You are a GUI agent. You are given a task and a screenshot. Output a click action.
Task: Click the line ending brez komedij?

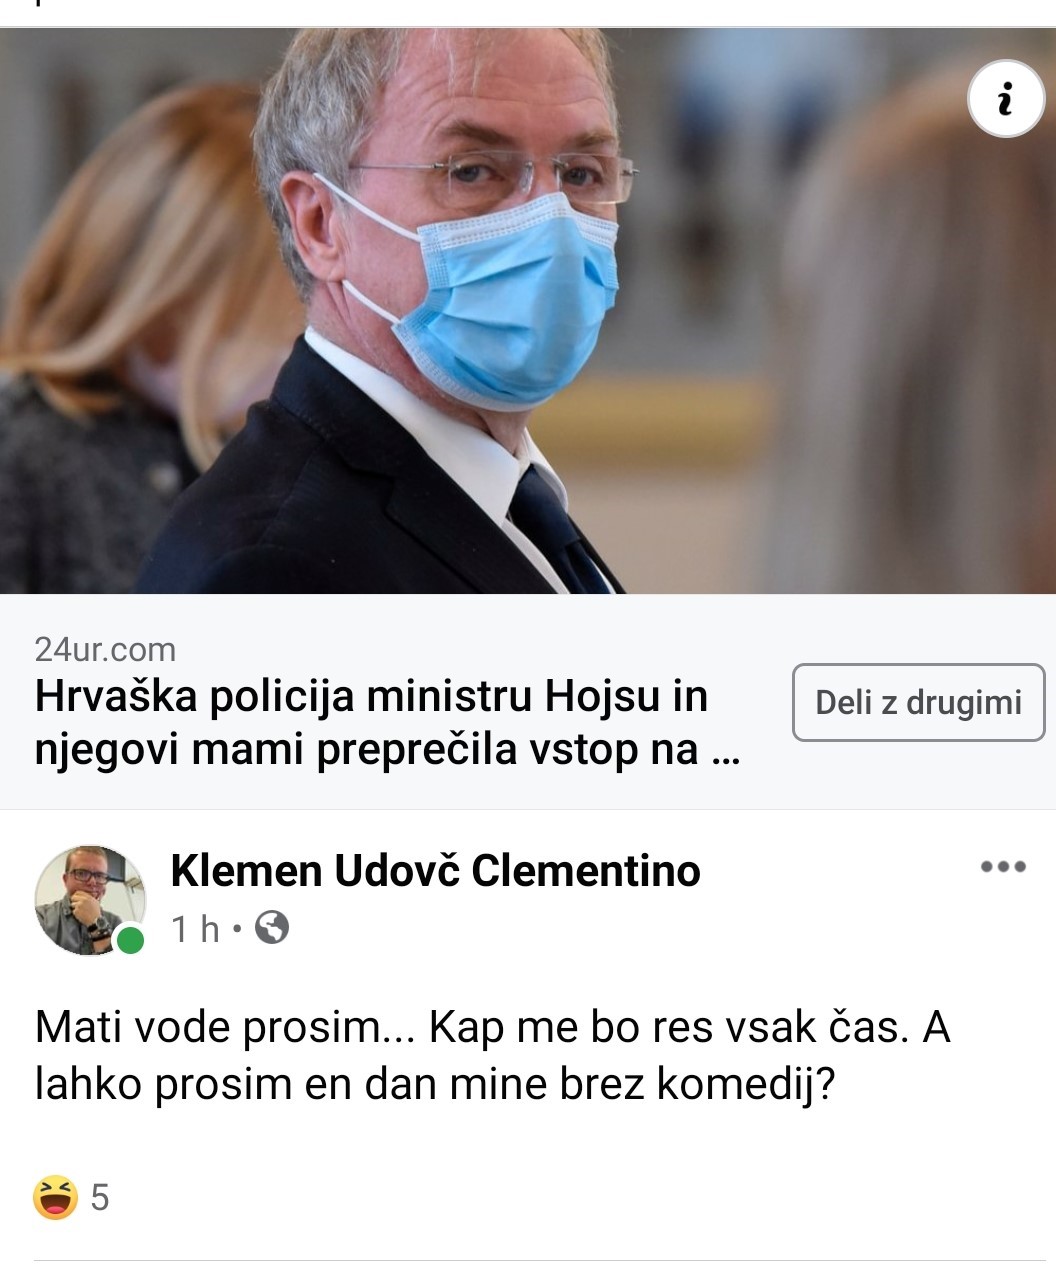(x=434, y=1084)
